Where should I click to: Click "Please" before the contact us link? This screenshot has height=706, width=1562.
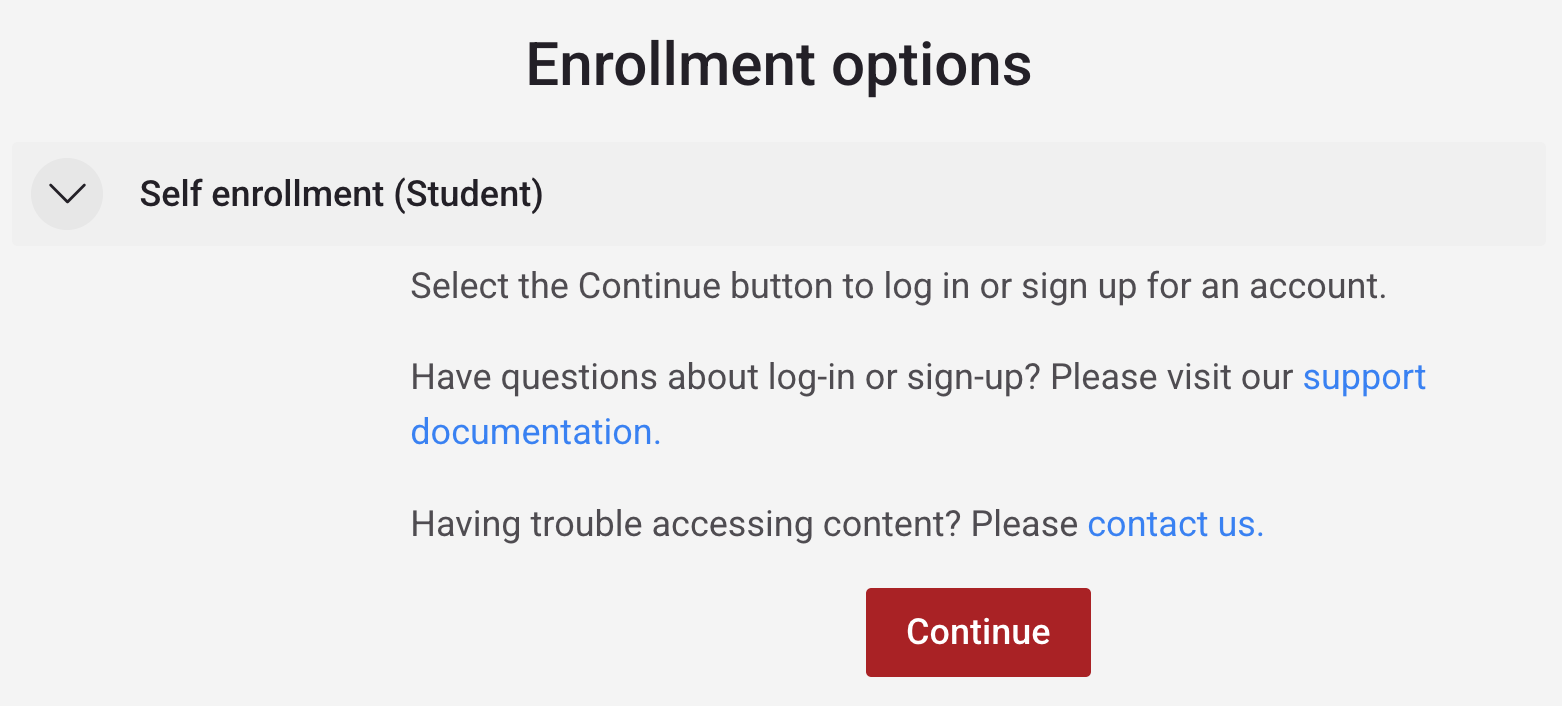click(x=1024, y=524)
